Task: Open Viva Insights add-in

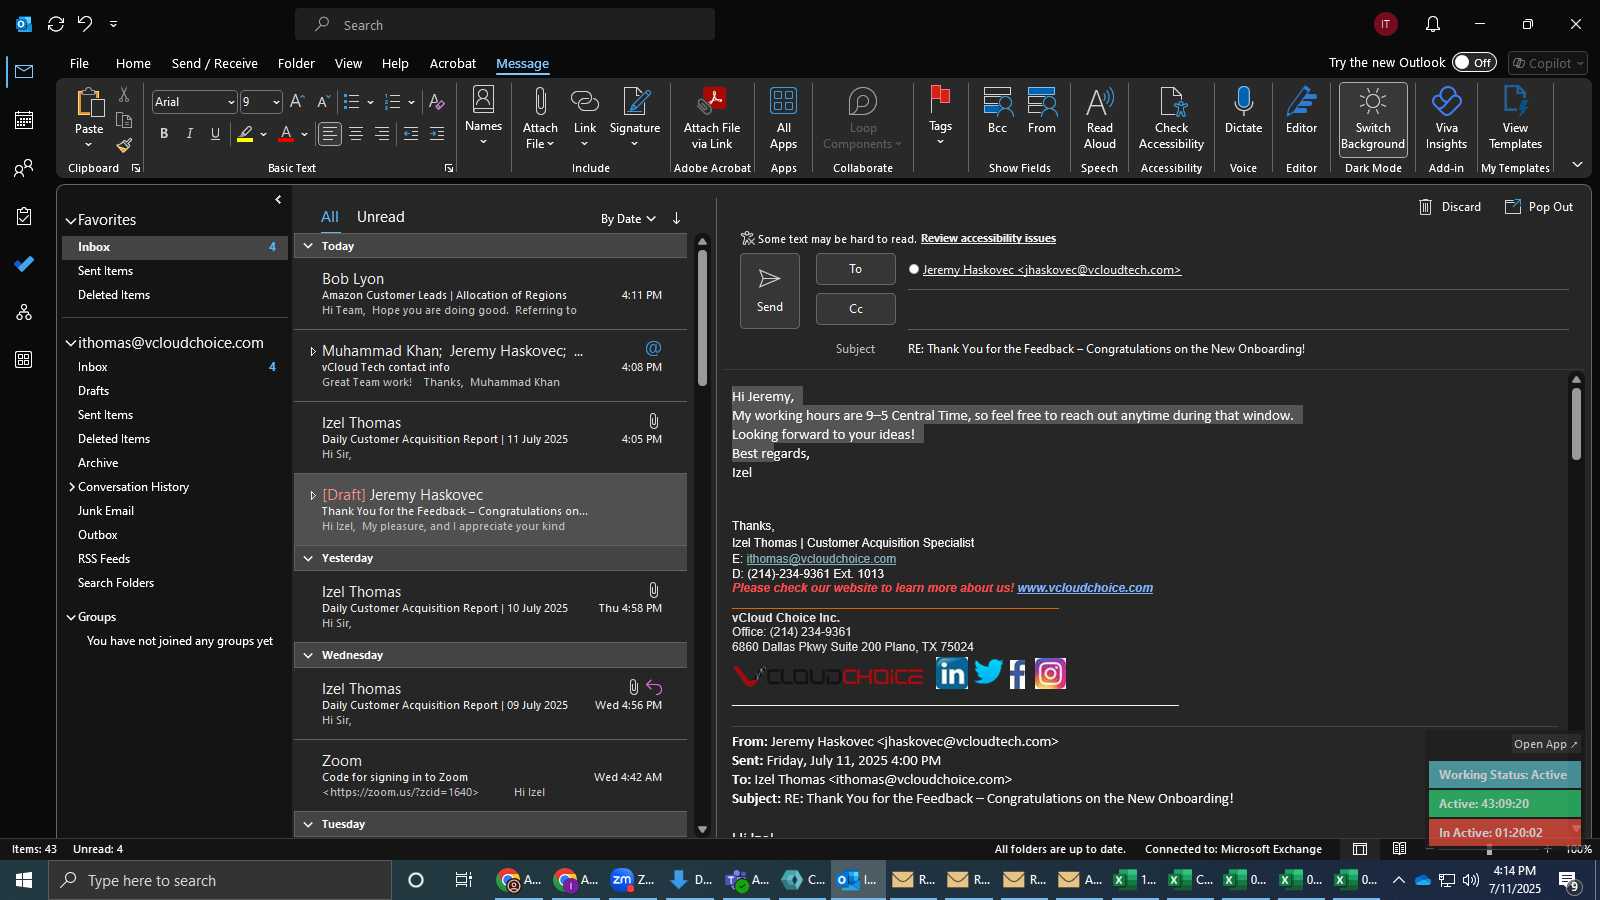Action: click(x=1446, y=118)
